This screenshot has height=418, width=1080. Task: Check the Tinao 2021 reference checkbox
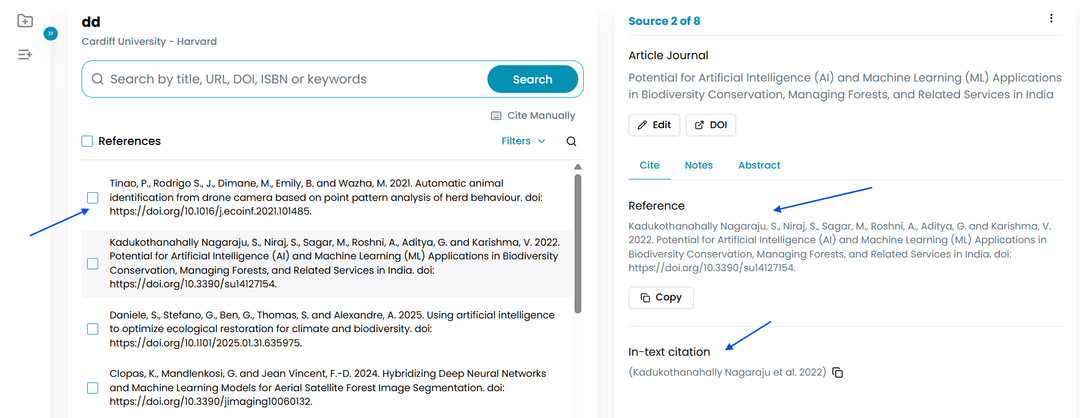point(93,198)
